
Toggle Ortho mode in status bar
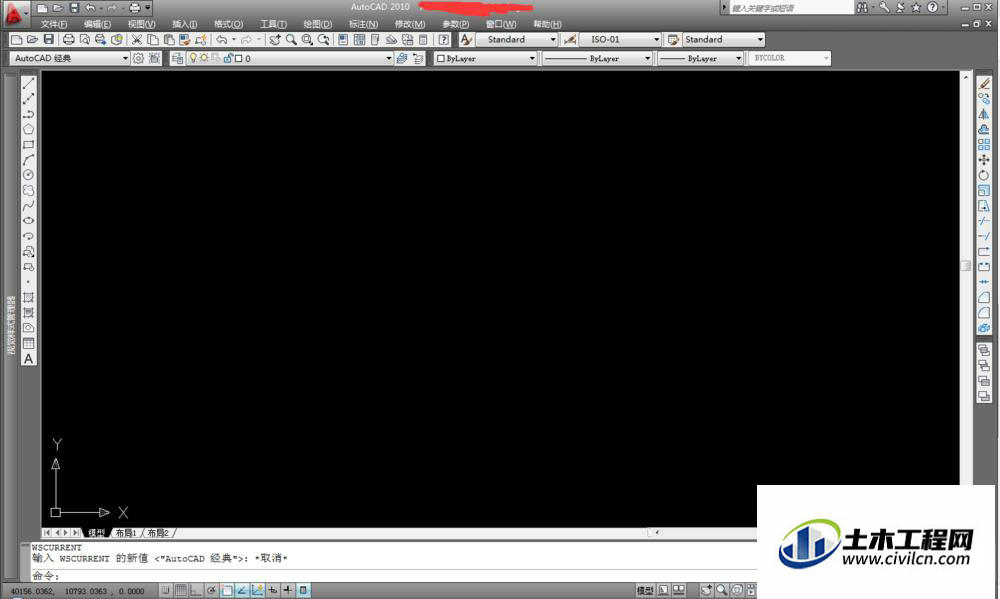196,590
